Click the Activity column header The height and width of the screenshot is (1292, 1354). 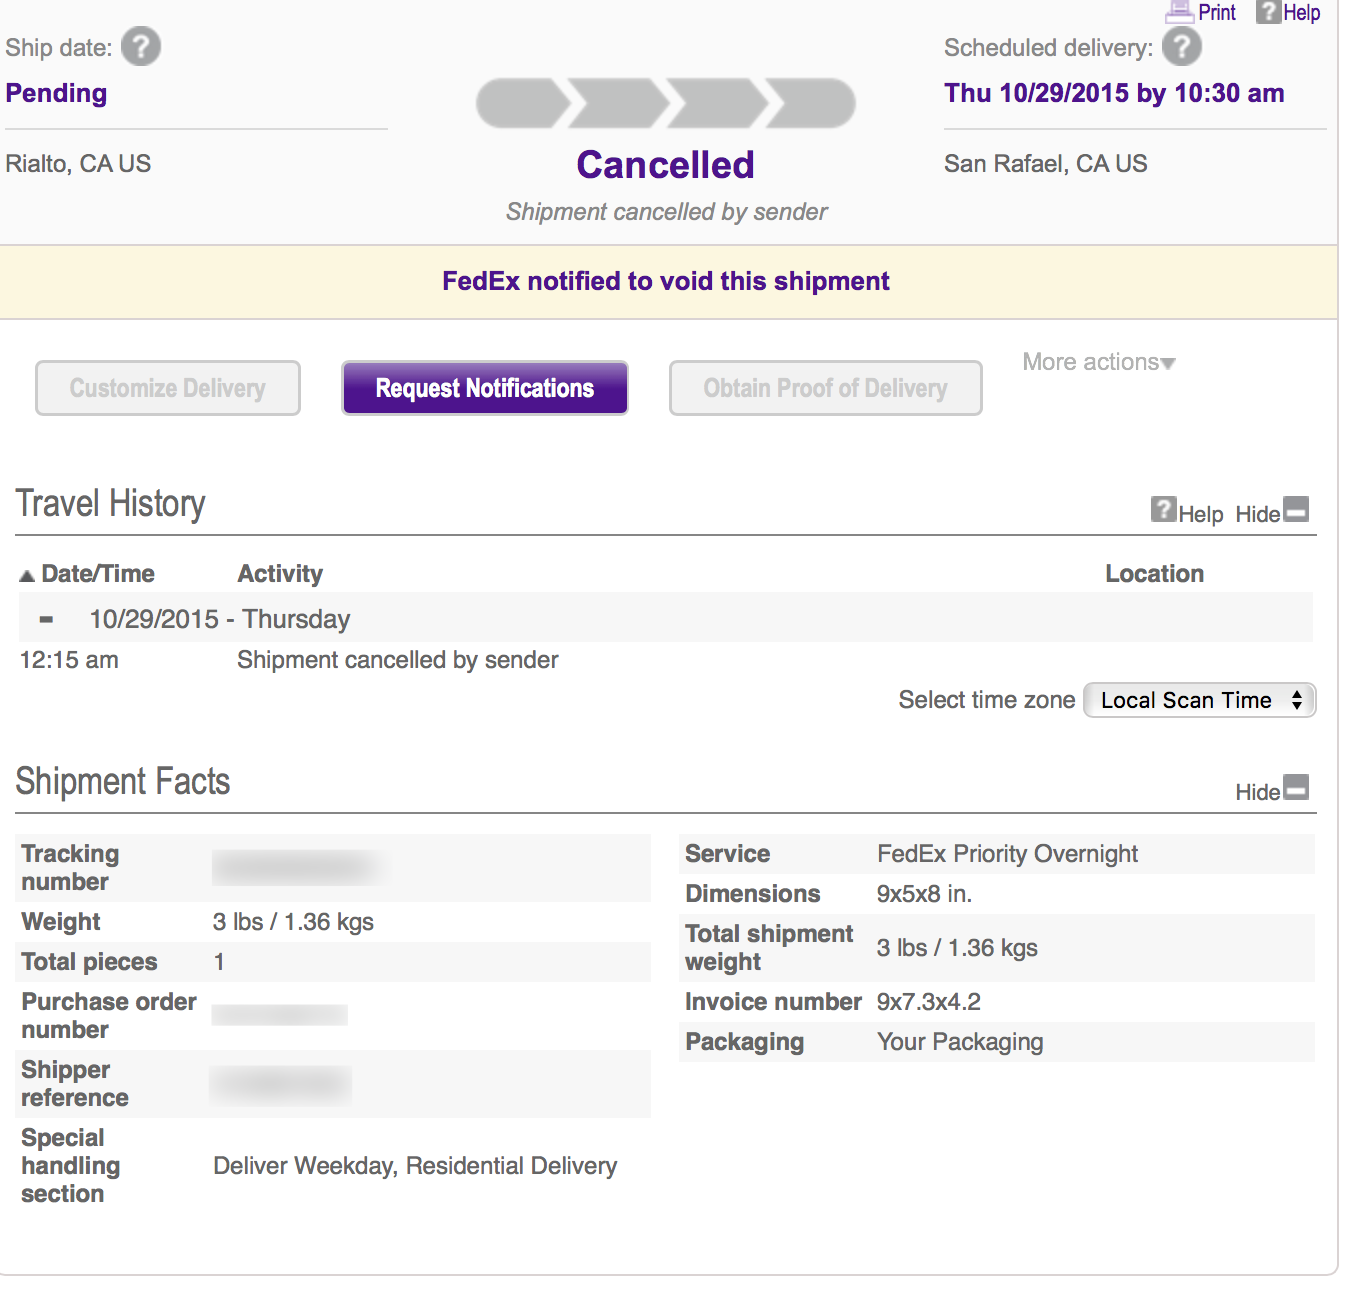280,574
